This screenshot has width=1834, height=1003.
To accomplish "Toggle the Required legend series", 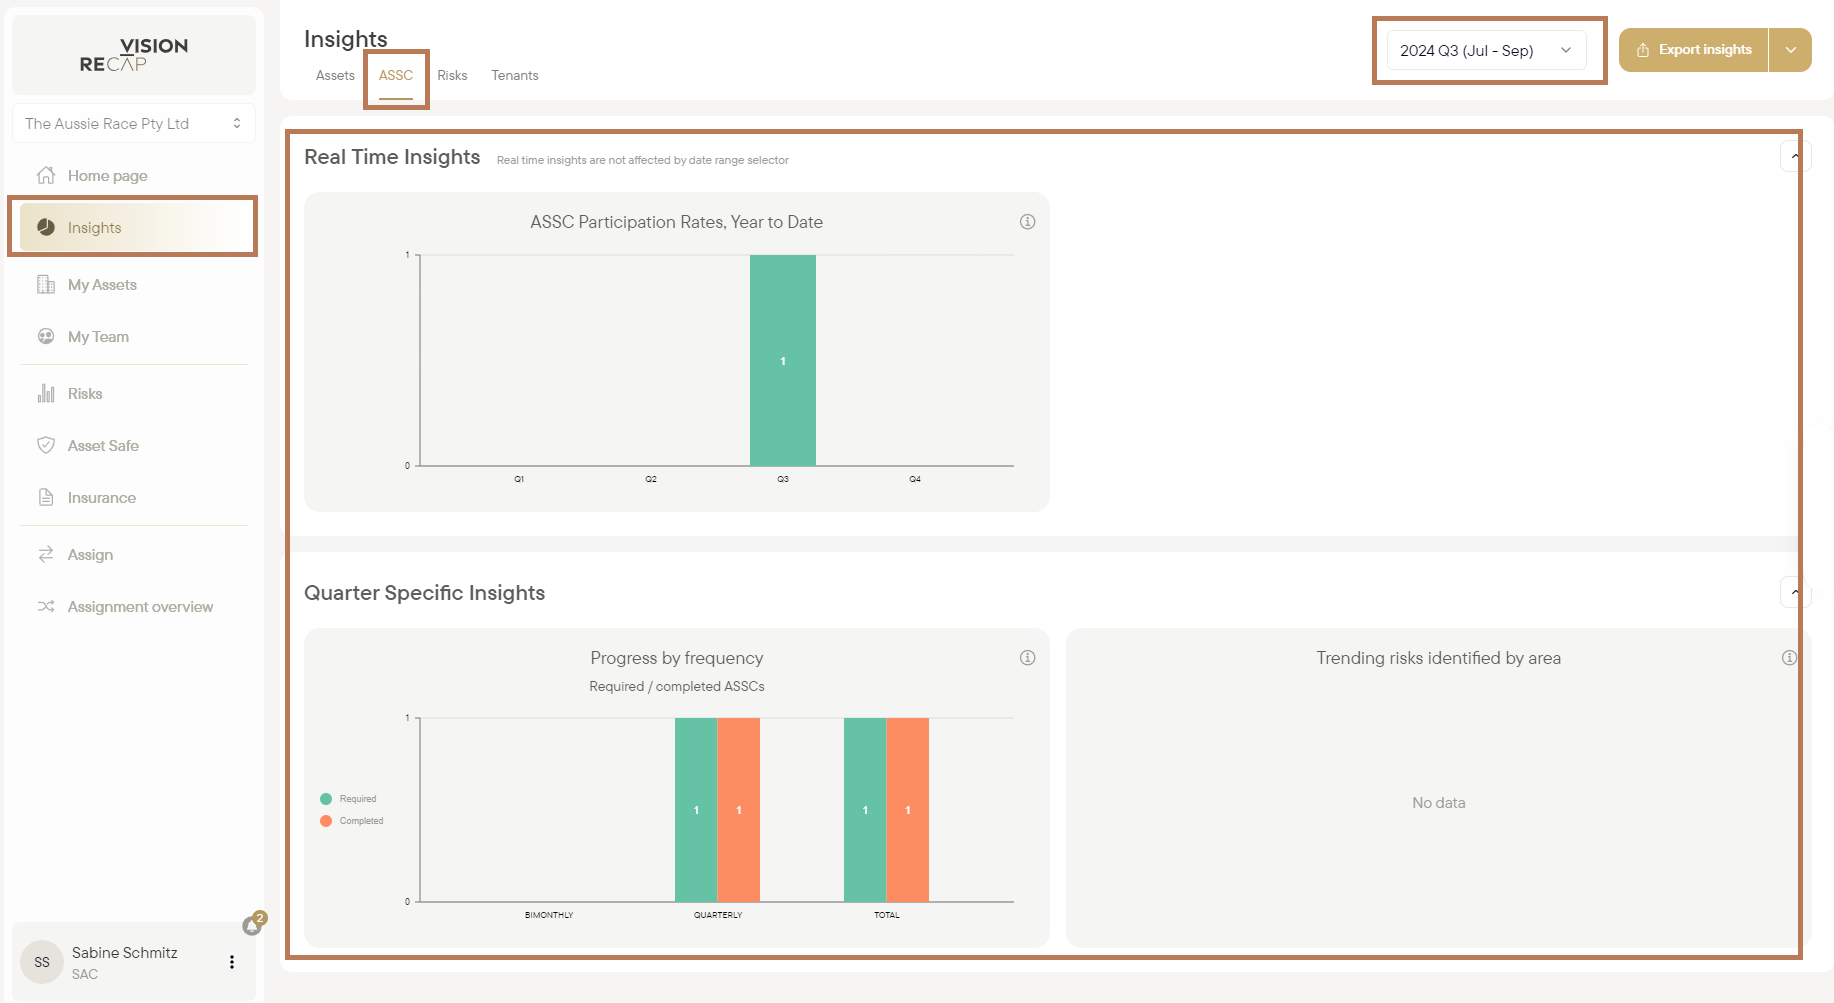I will pos(349,799).
